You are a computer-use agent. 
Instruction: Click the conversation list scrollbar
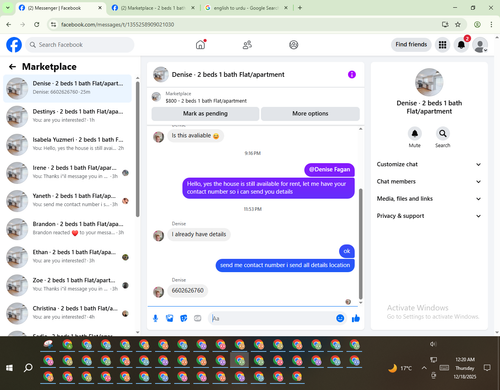[138, 149]
